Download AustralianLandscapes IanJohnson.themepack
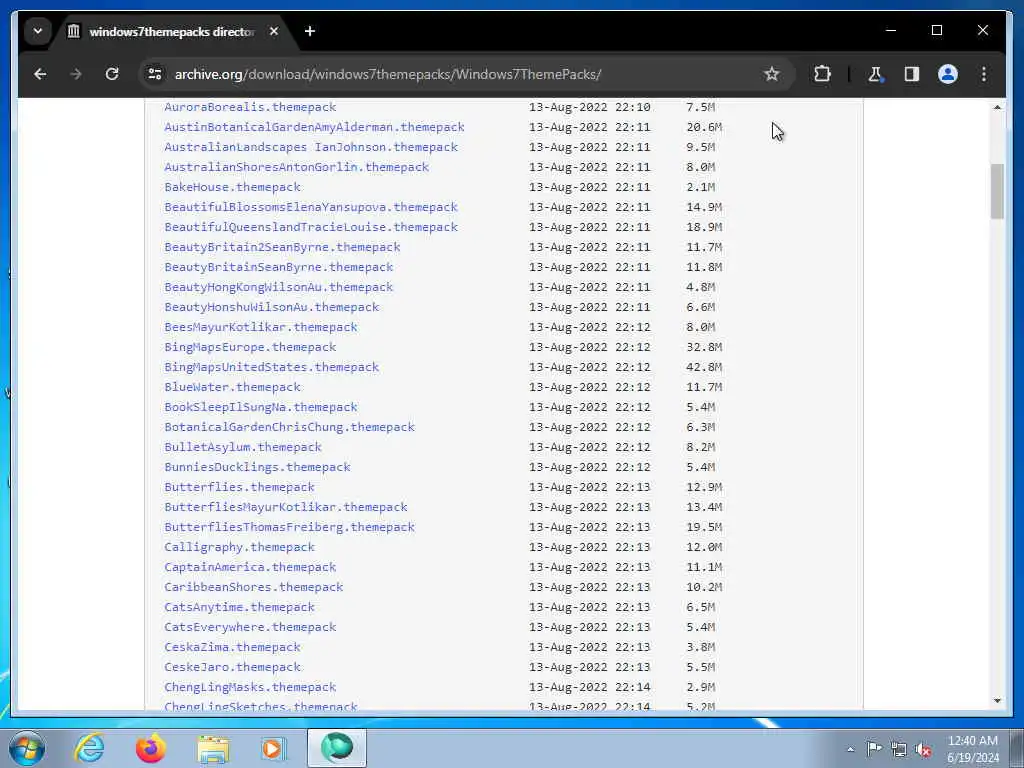This screenshot has width=1024, height=768. [x=311, y=147]
